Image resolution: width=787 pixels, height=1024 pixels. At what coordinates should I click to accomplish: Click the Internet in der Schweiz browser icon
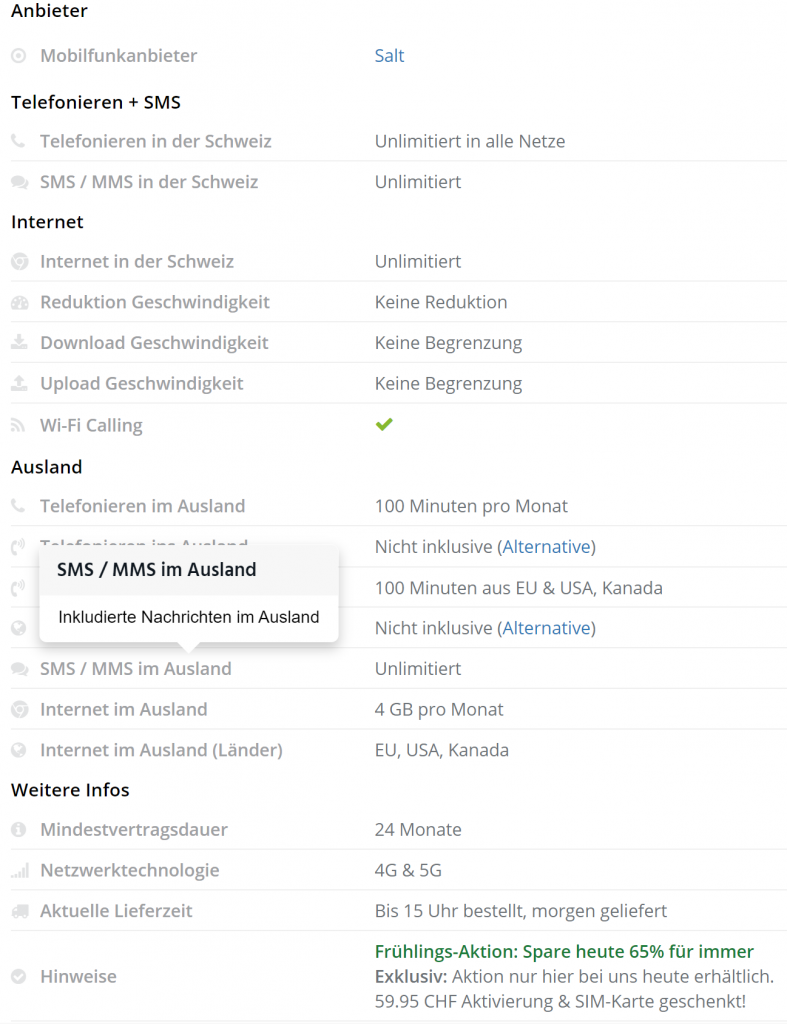tap(19, 262)
